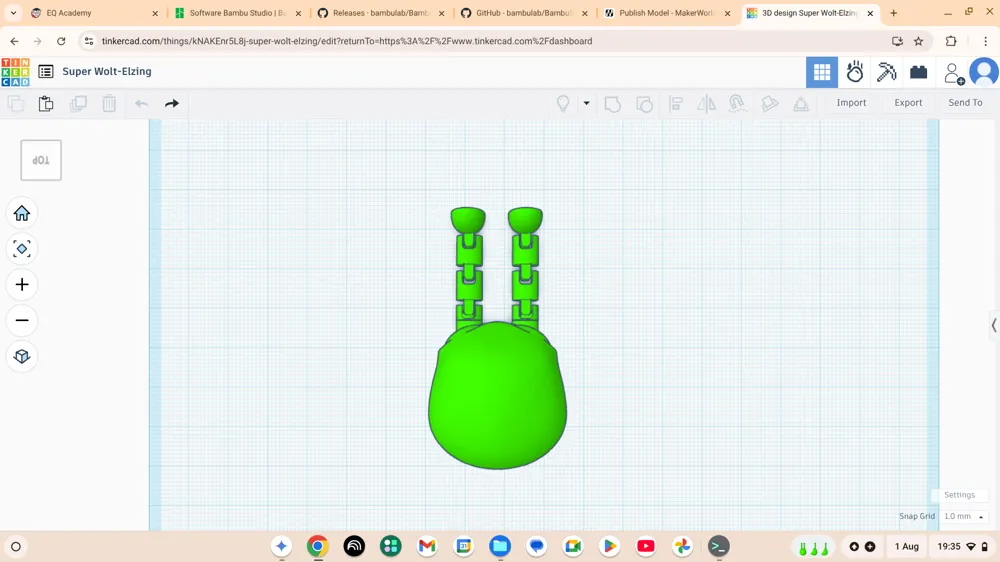The width and height of the screenshot is (1000, 562).
Task: Click the Tinkercad logo
Action: tap(15, 72)
